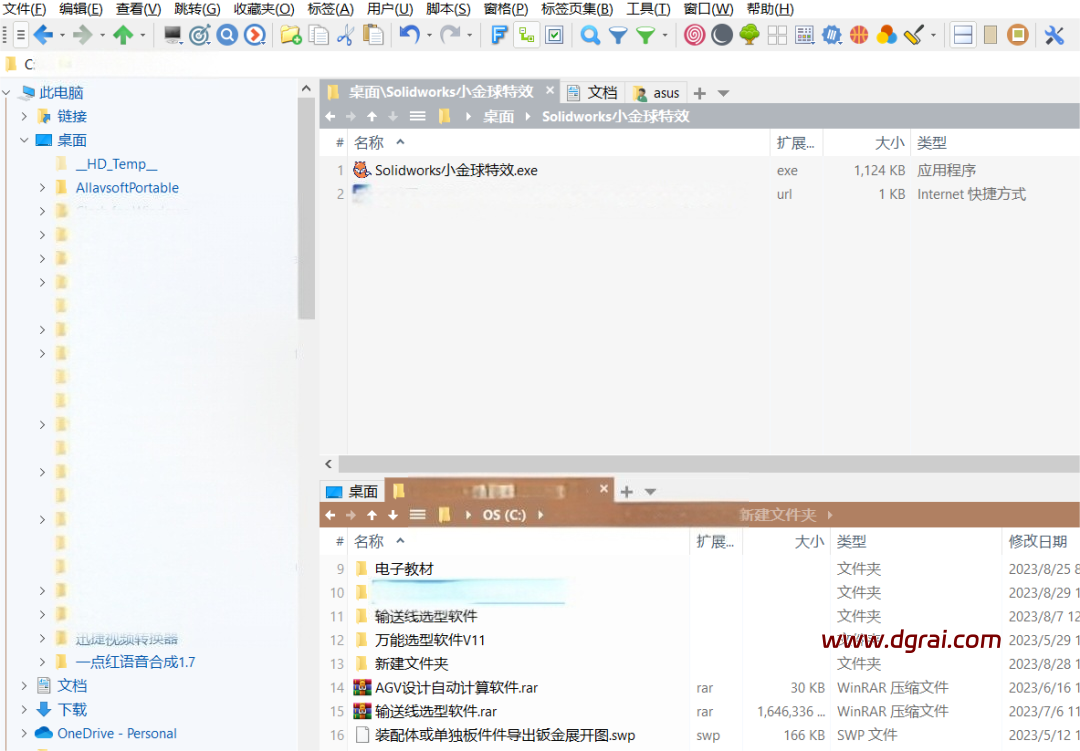This screenshot has width=1080, height=751.
Task: Toggle the blue visual filter funnel
Action: pyautogui.click(x=619, y=35)
